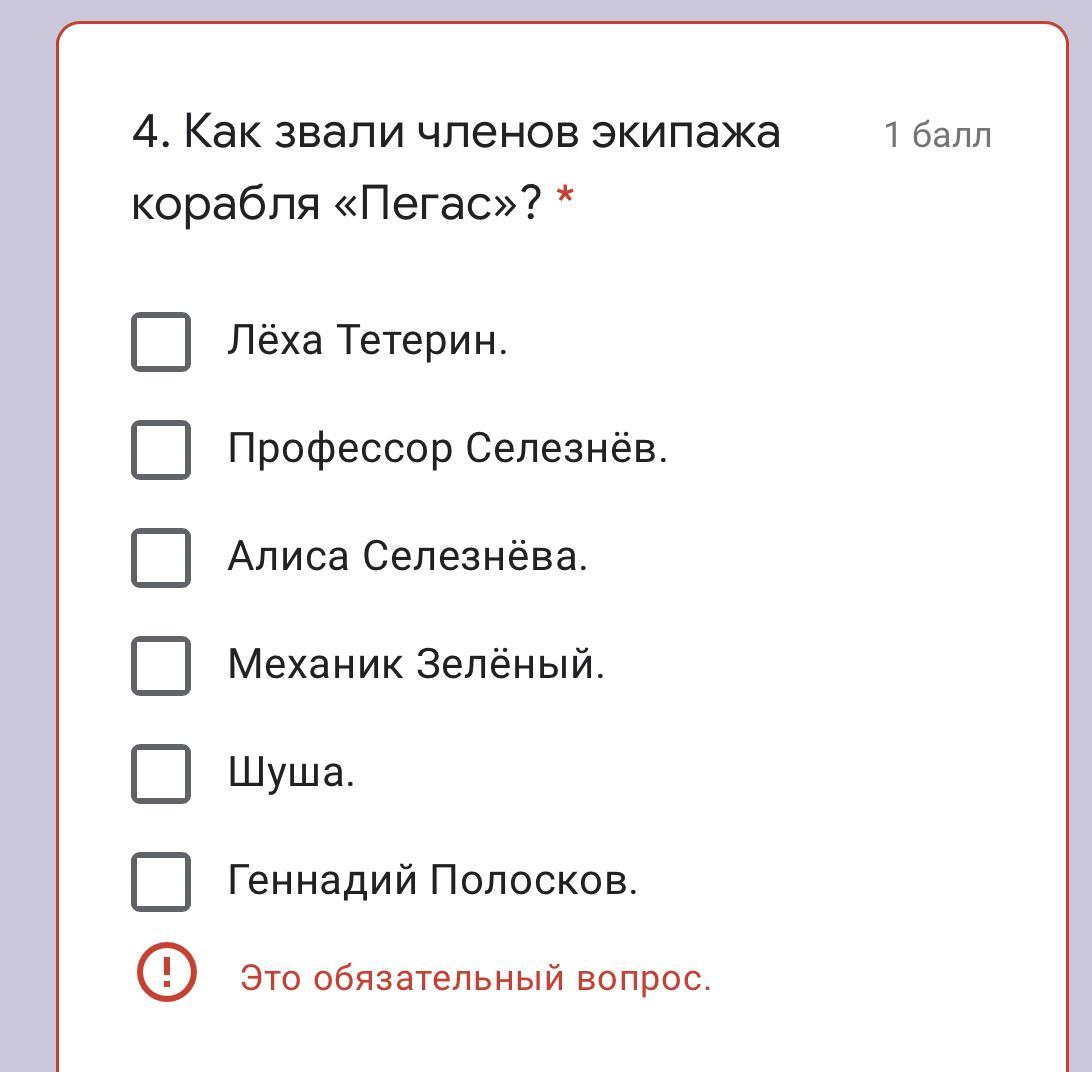The width and height of the screenshot is (1092, 1072).
Task: Mark the square checkbox beside Шуша
Action: pos(161,773)
